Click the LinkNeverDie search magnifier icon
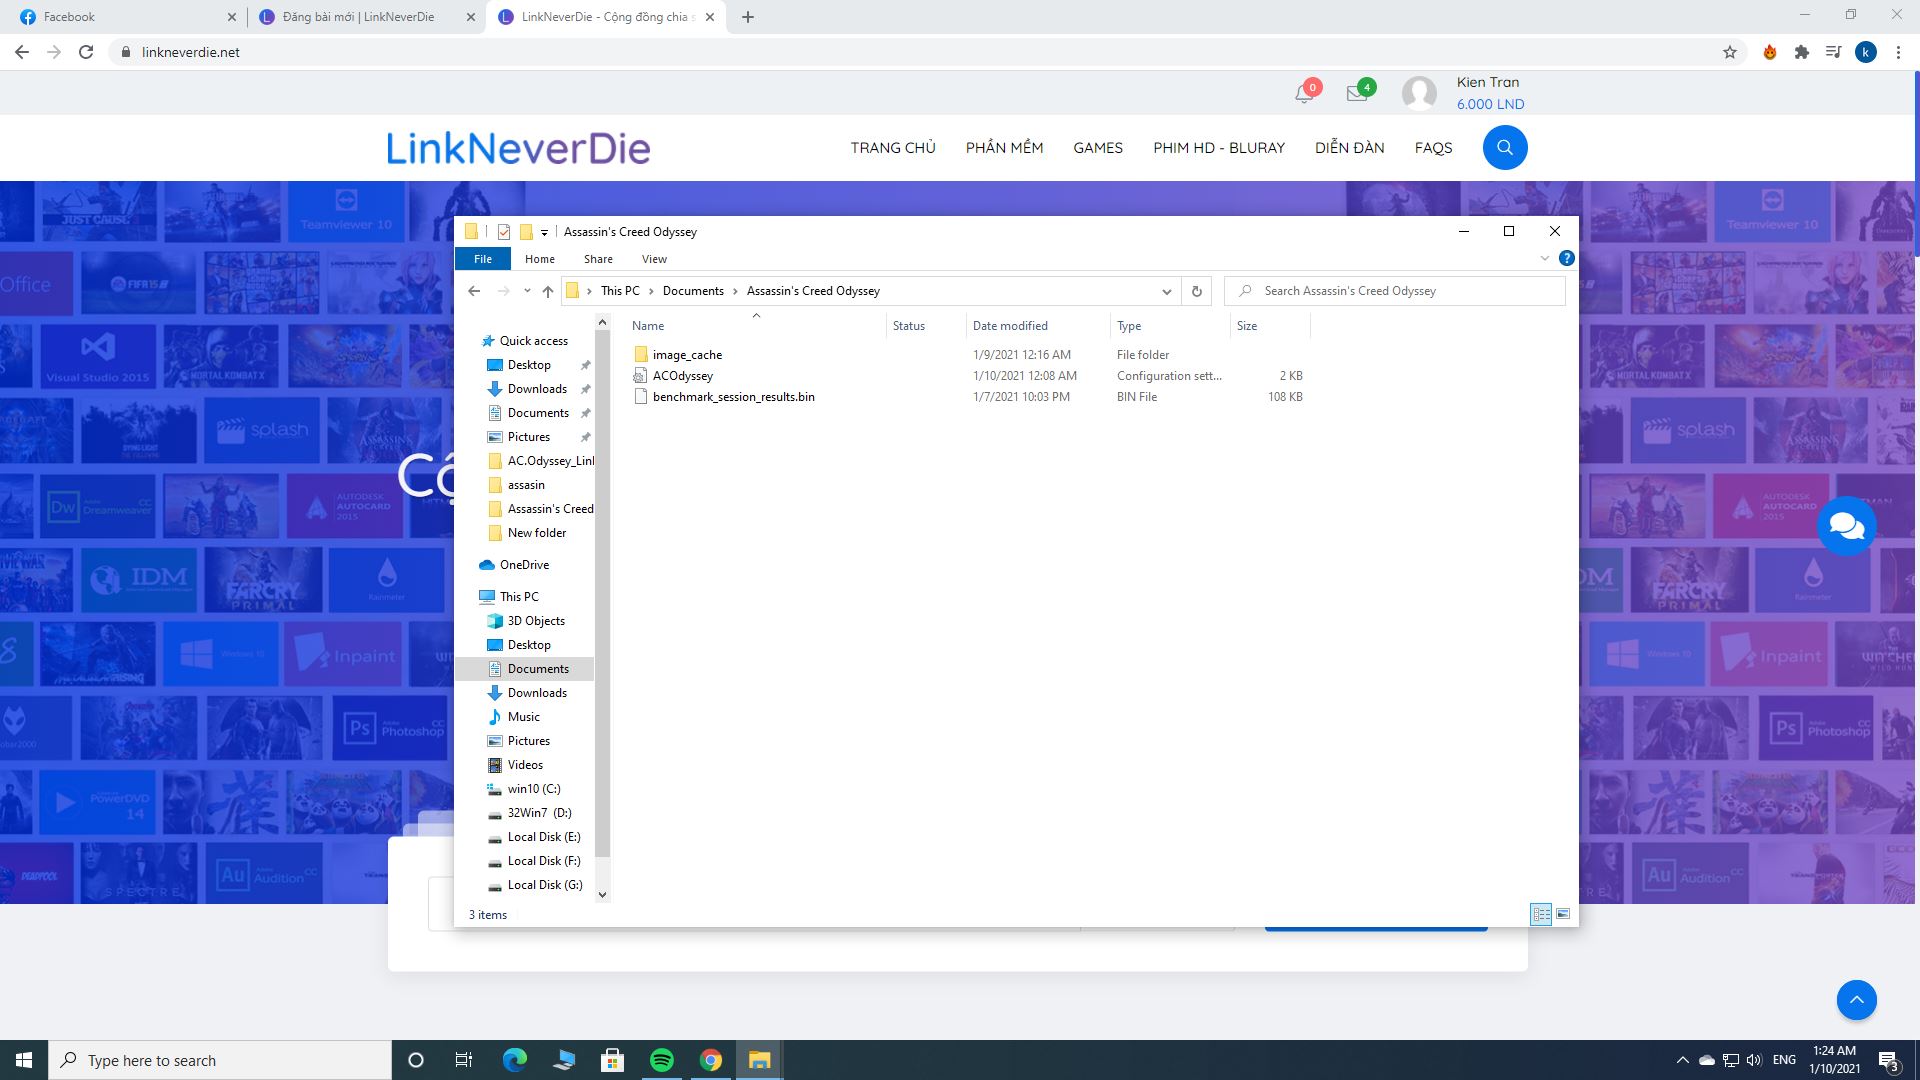 (1503, 148)
